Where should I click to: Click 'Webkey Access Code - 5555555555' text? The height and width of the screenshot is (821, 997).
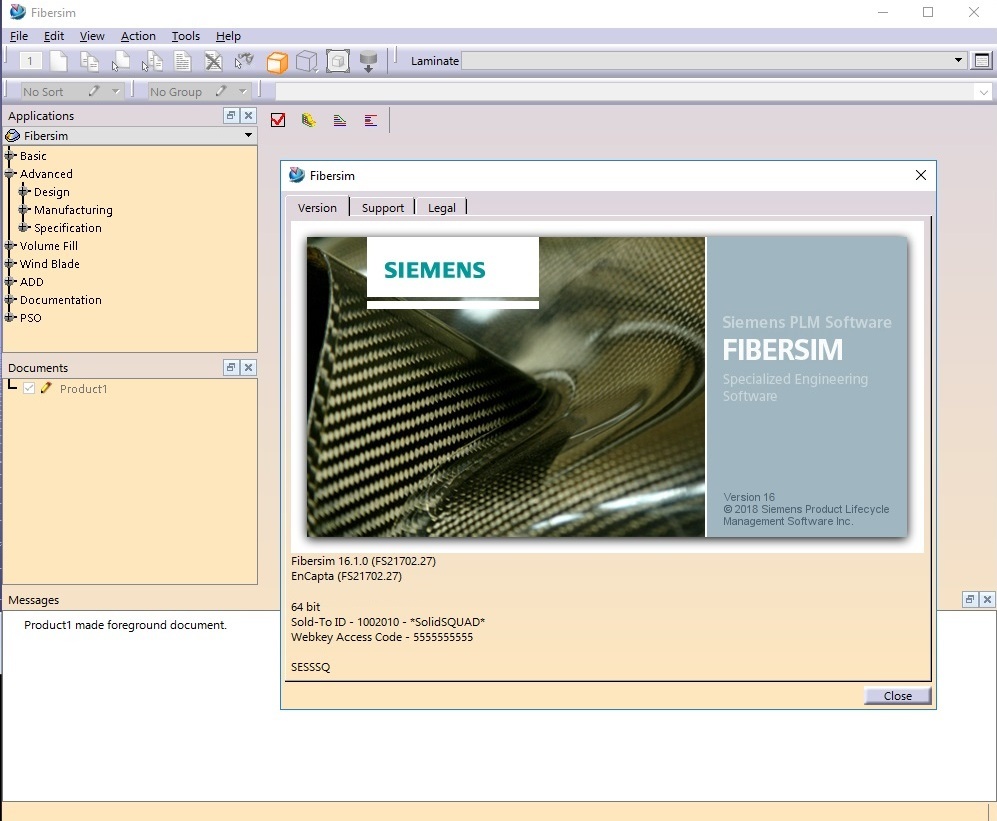click(382, 637)
